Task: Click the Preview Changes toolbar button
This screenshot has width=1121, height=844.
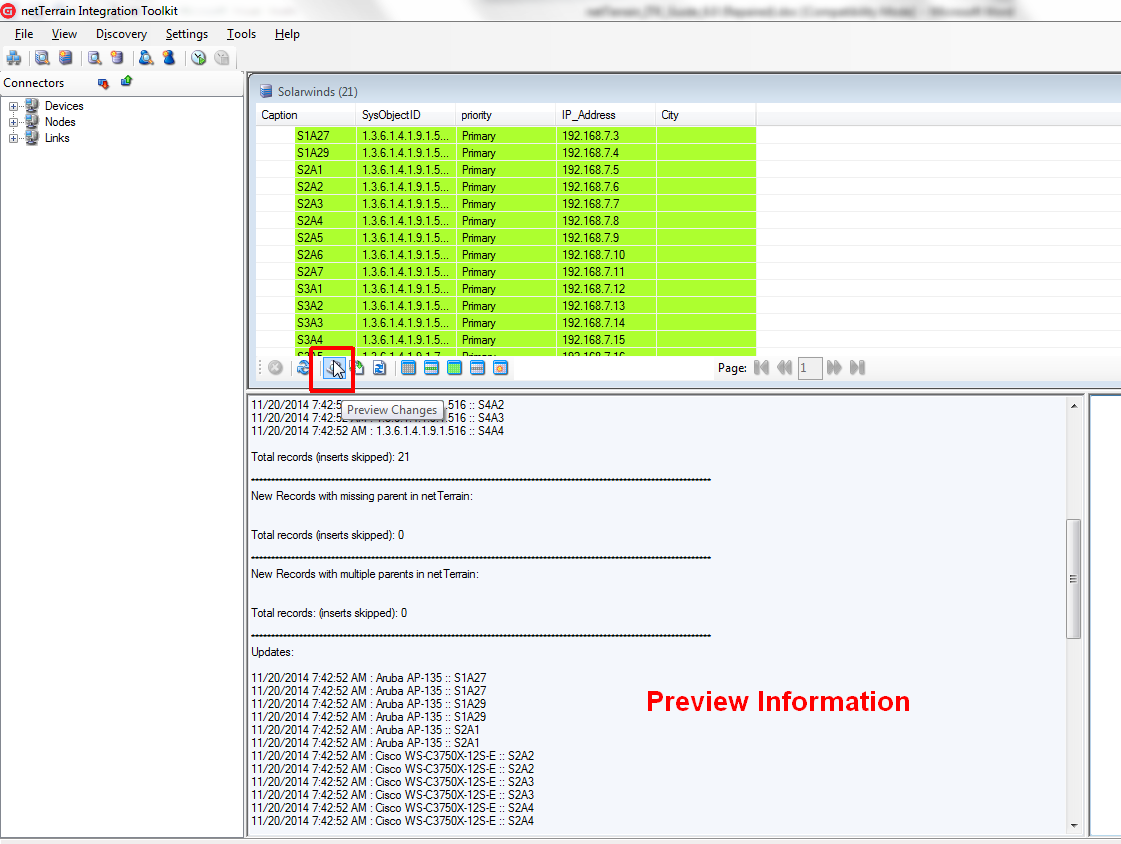Action: tap(333, 368)
